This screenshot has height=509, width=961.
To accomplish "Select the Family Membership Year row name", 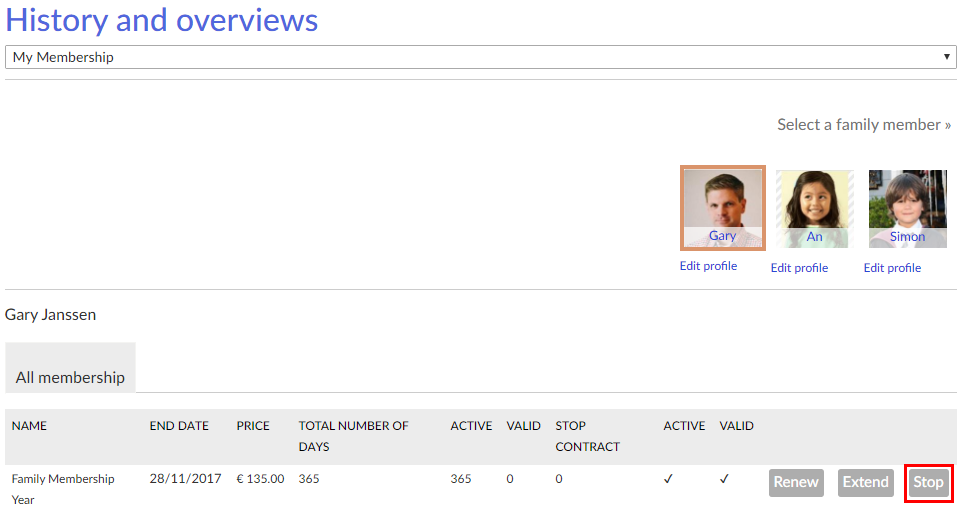I will [x=62, y=488].
